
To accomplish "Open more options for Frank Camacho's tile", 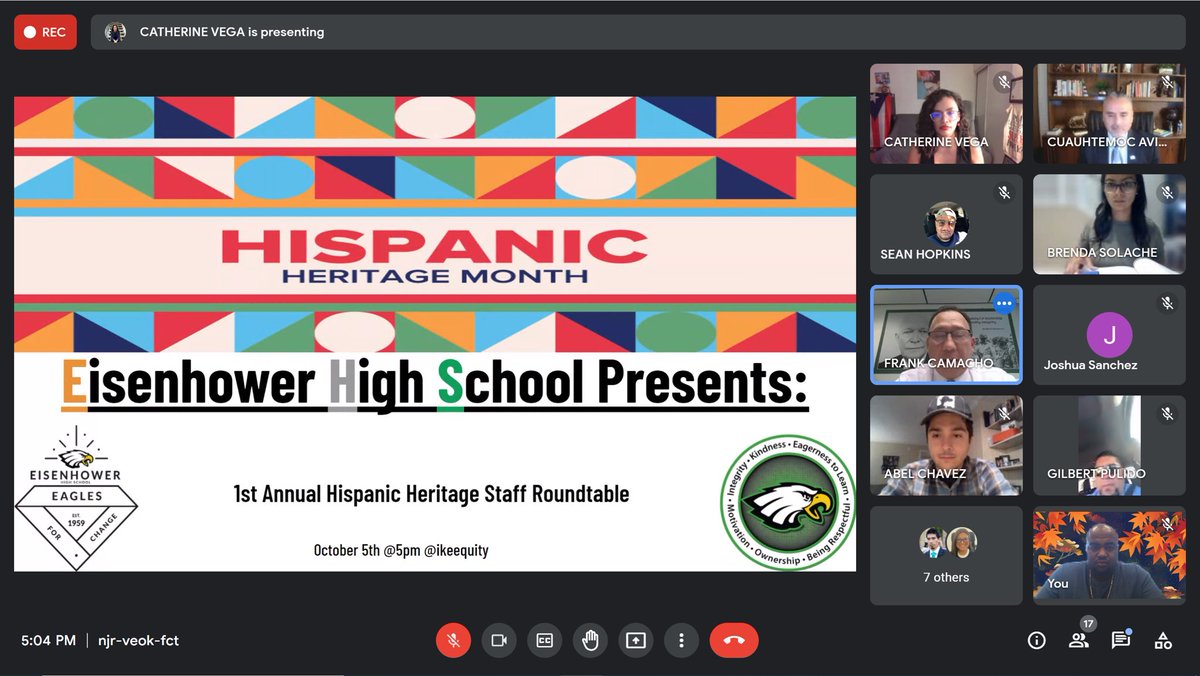I will (x=1004, y=302).
